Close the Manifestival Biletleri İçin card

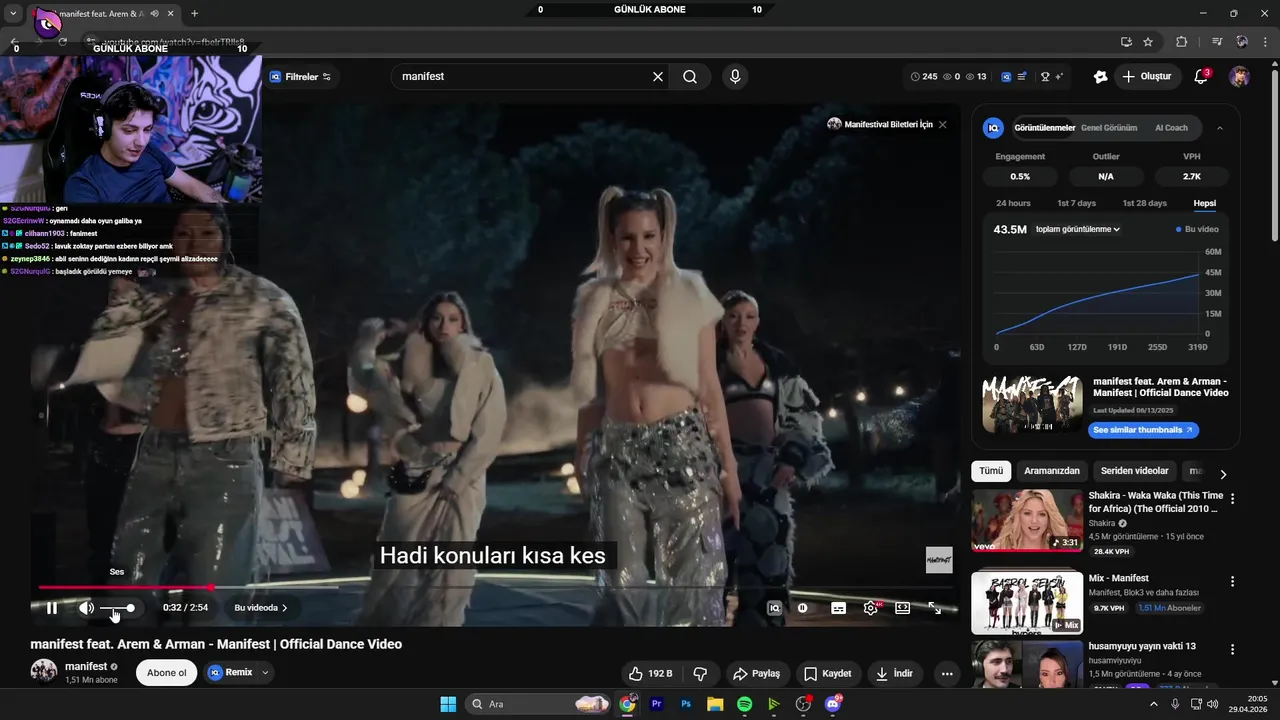pyautogui.click(x=942, y=124)
